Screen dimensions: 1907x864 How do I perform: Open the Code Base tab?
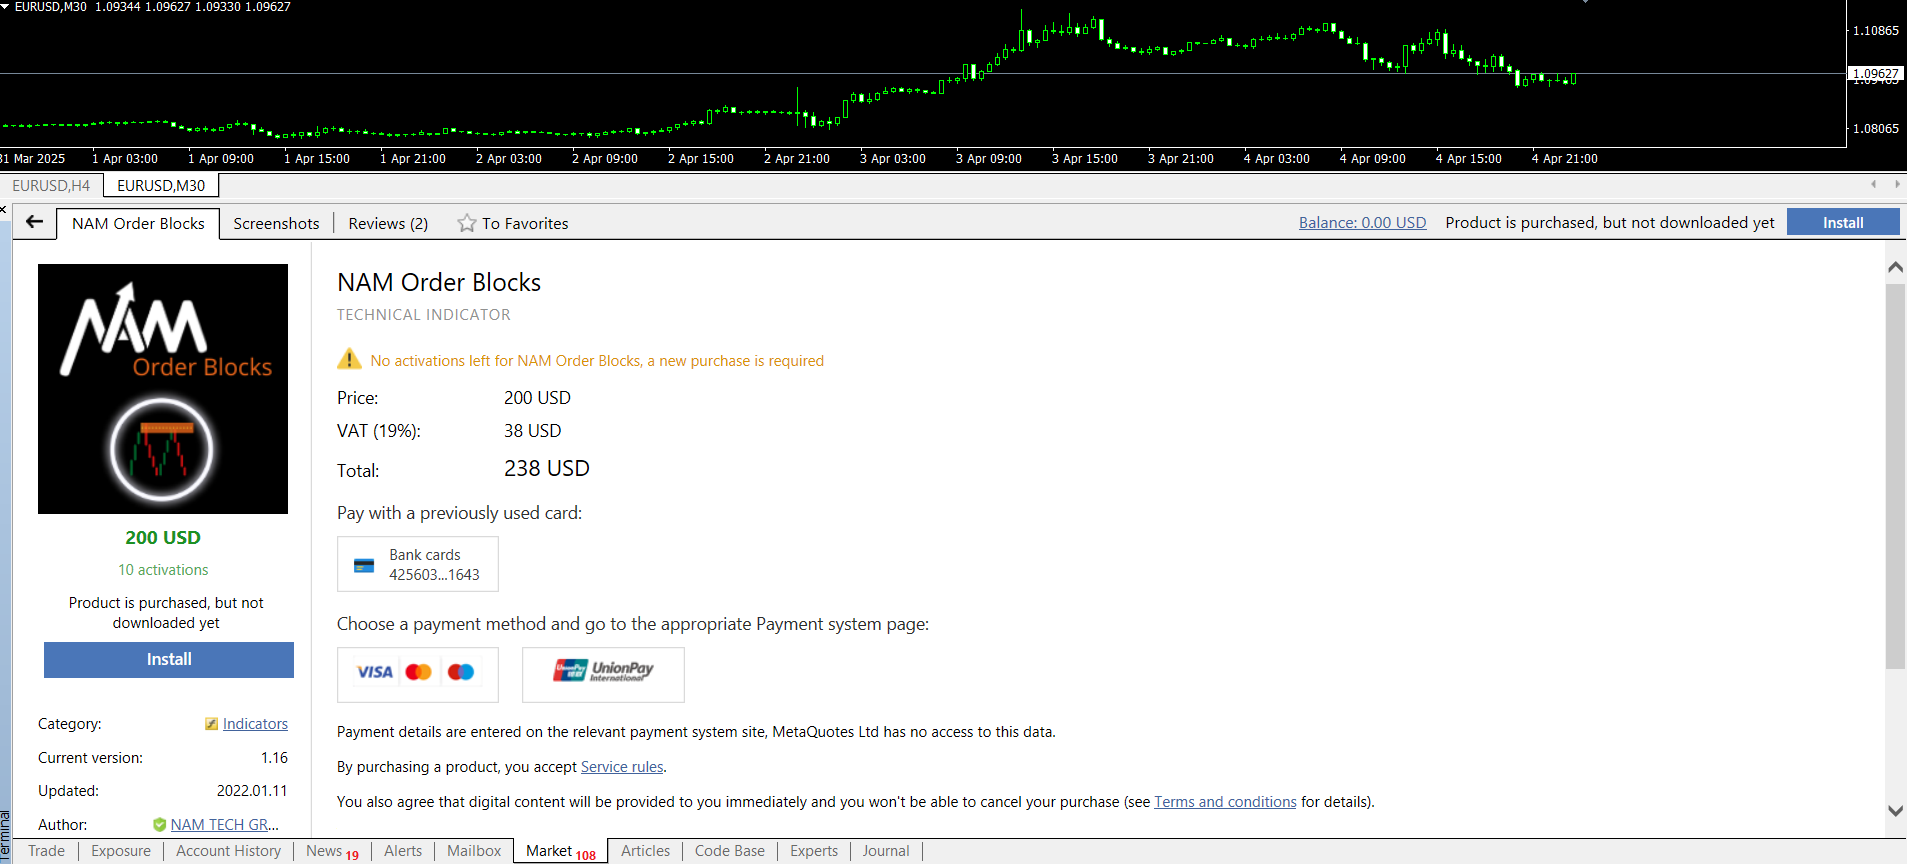(x=729, y=851)
